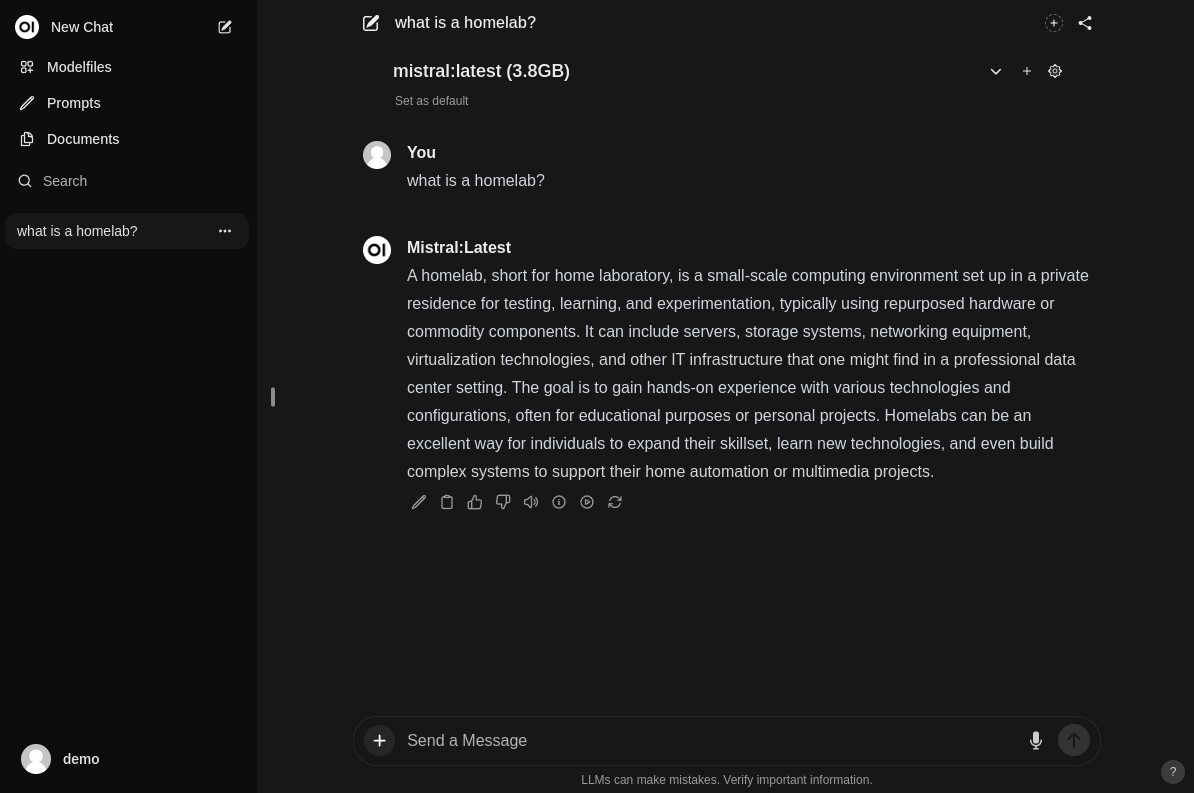1194x793 pixels.
Task: Show generation info with info icon
Action: (x=559, y=502)
